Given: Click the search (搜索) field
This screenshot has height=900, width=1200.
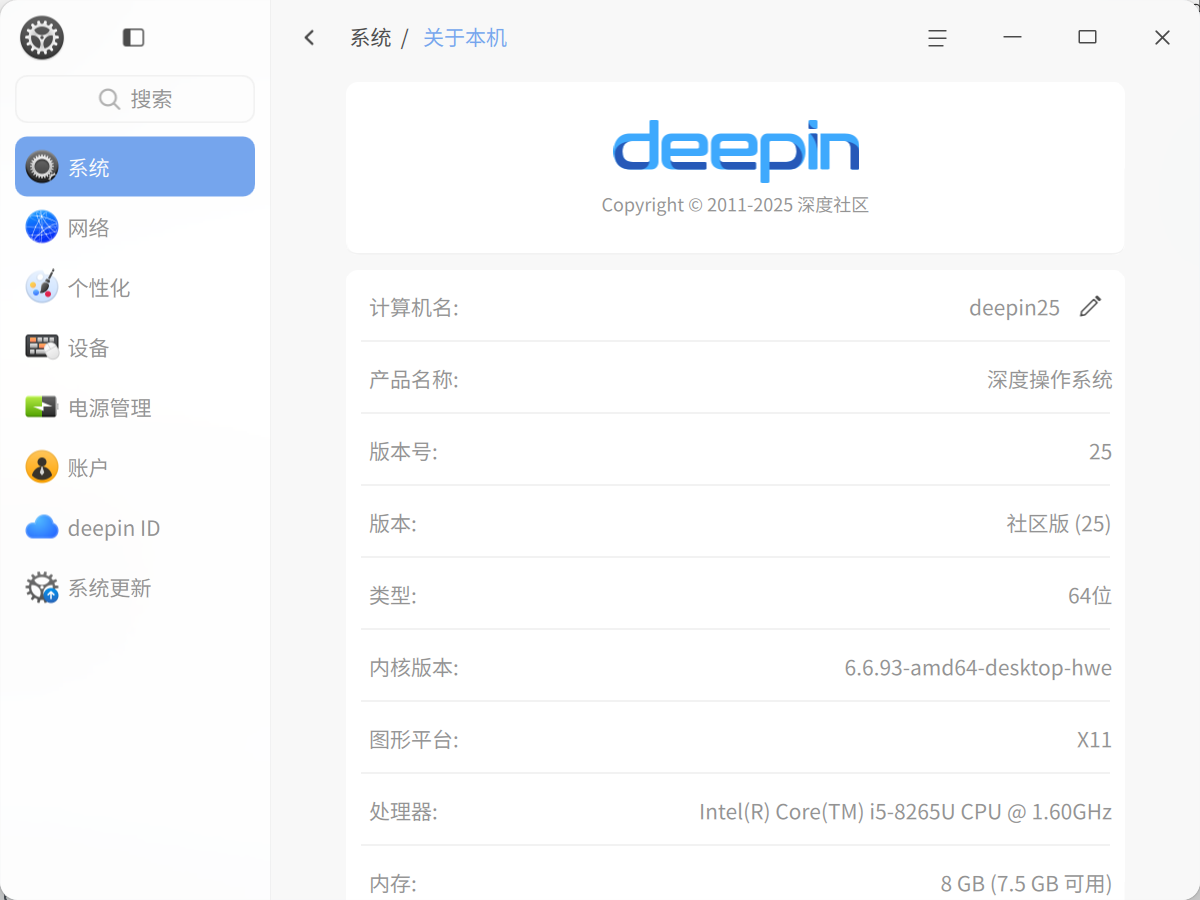Looking at the screenshot, I should tap(135, 99).
